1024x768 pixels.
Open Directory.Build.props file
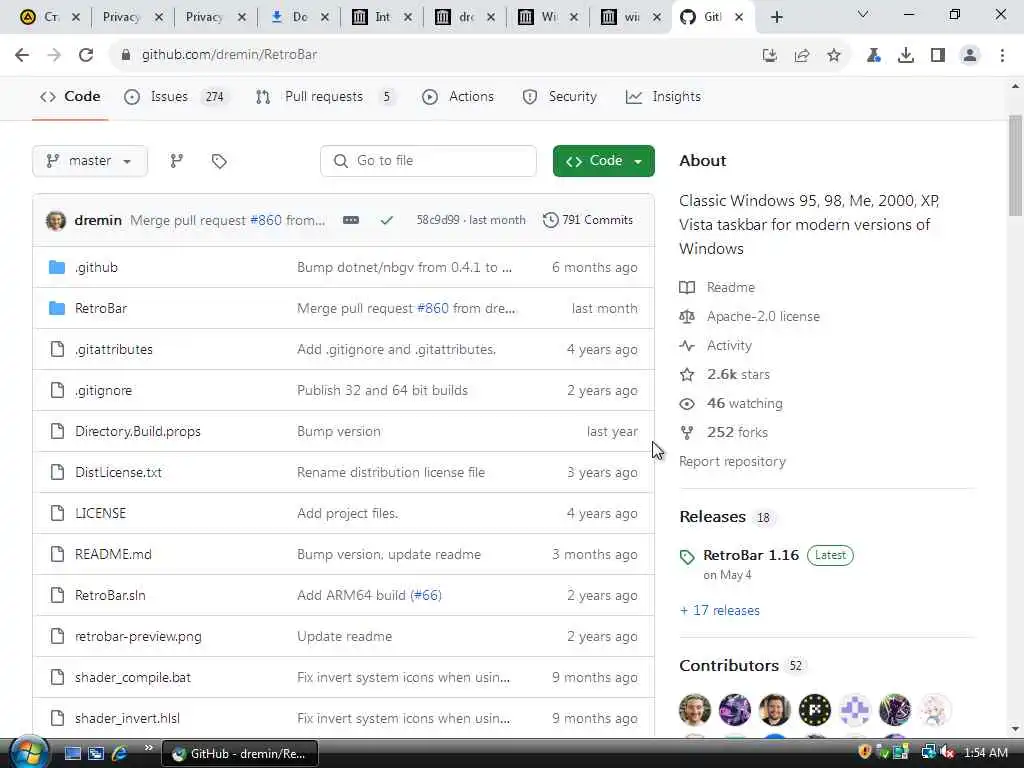[138, 432]
